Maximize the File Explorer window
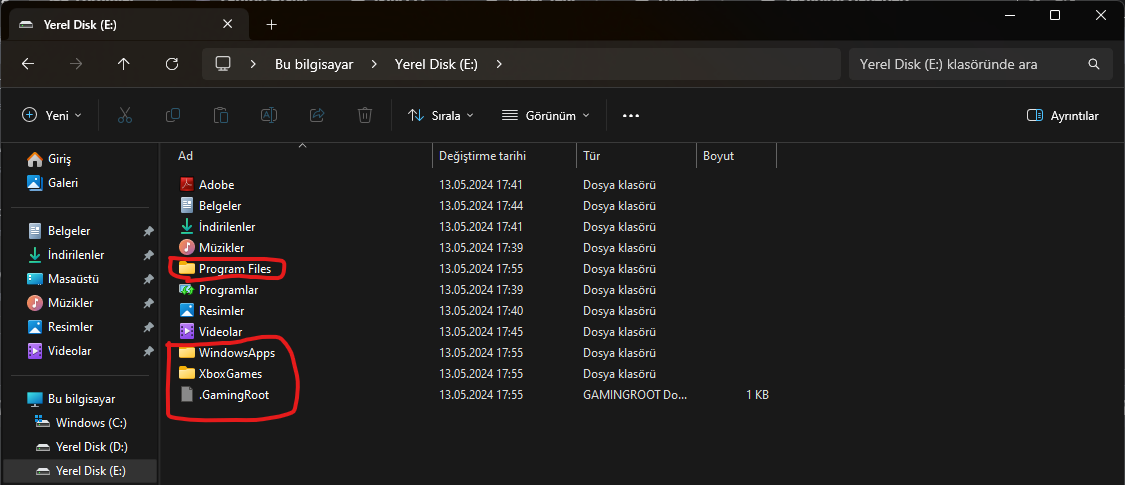 click(1055, 15)
